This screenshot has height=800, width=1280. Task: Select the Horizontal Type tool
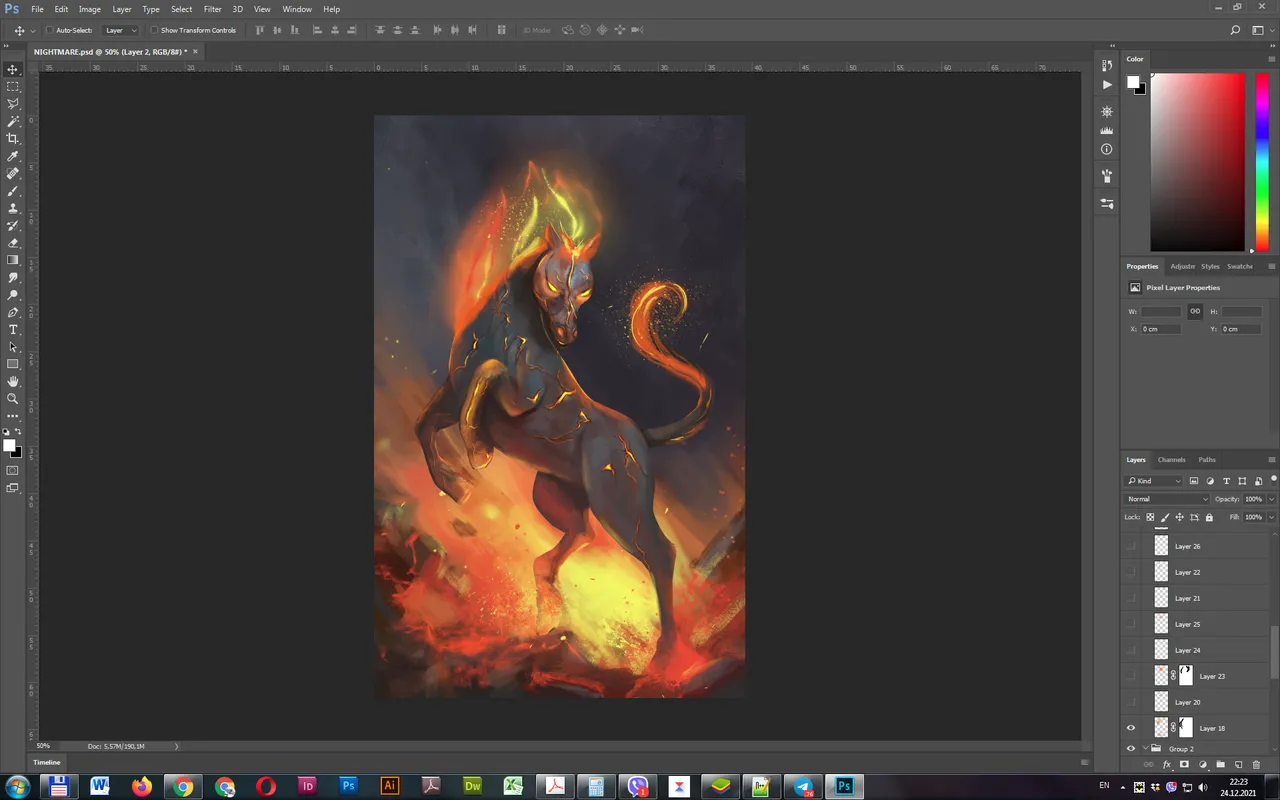(x=13, y=330)
